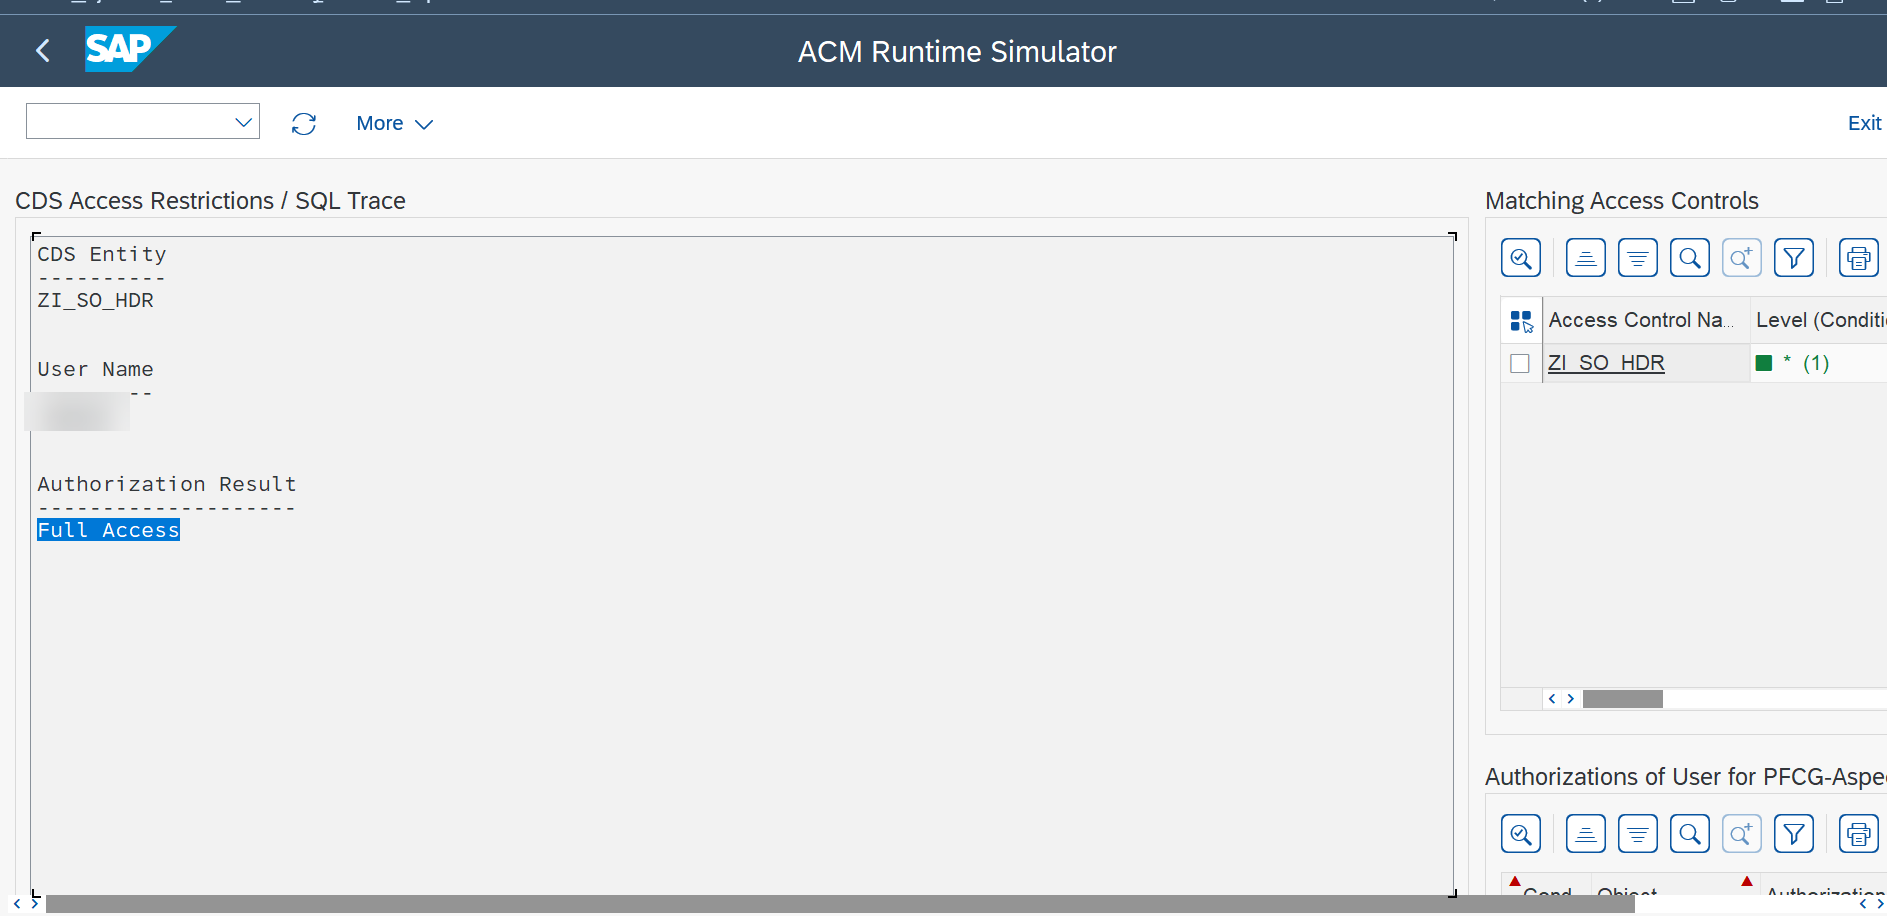Click the Exit button

click(1864, 123)
